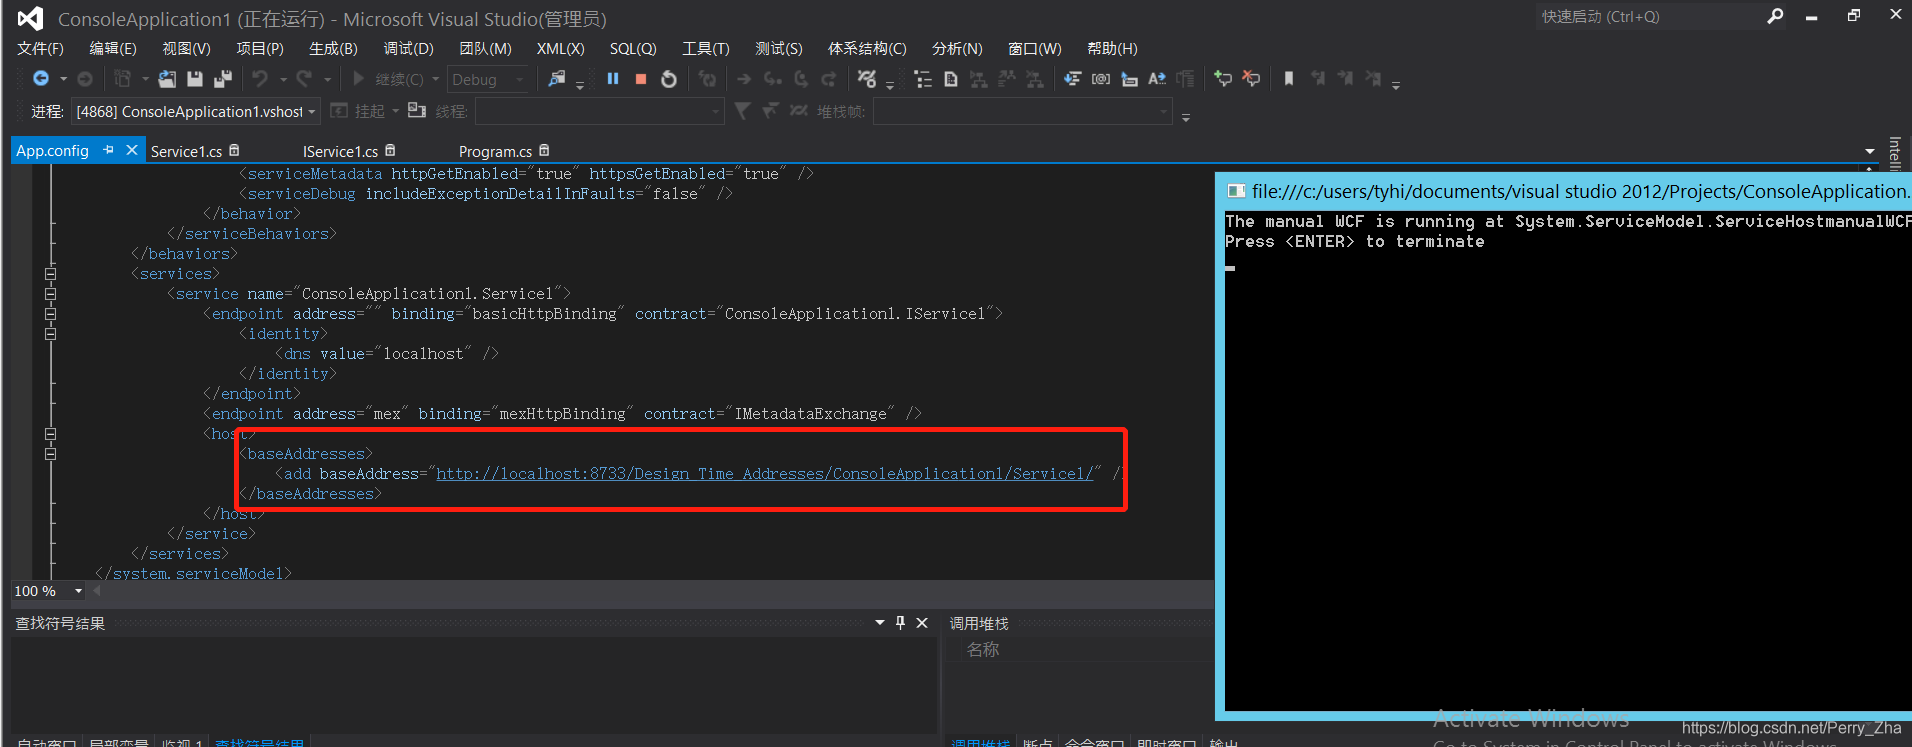Click the Find in Files icon
Viewport: 1912px width, 747px height.
[557, 79]
